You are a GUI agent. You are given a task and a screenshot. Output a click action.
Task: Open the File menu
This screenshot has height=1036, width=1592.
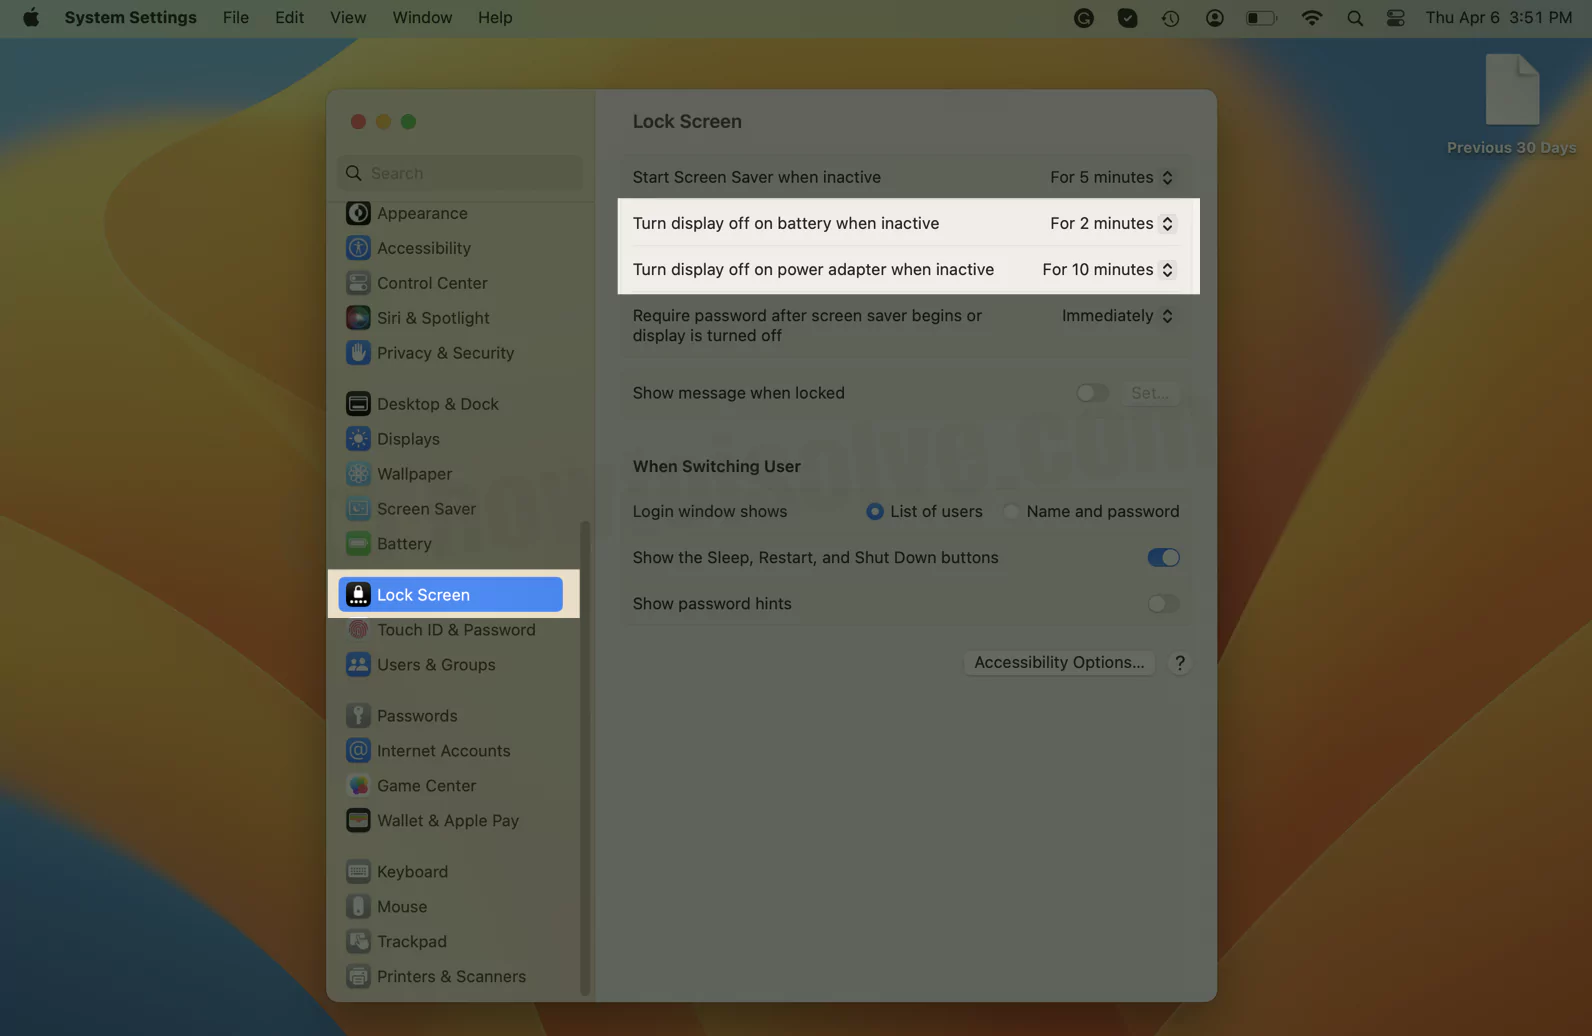pos(236,18)
